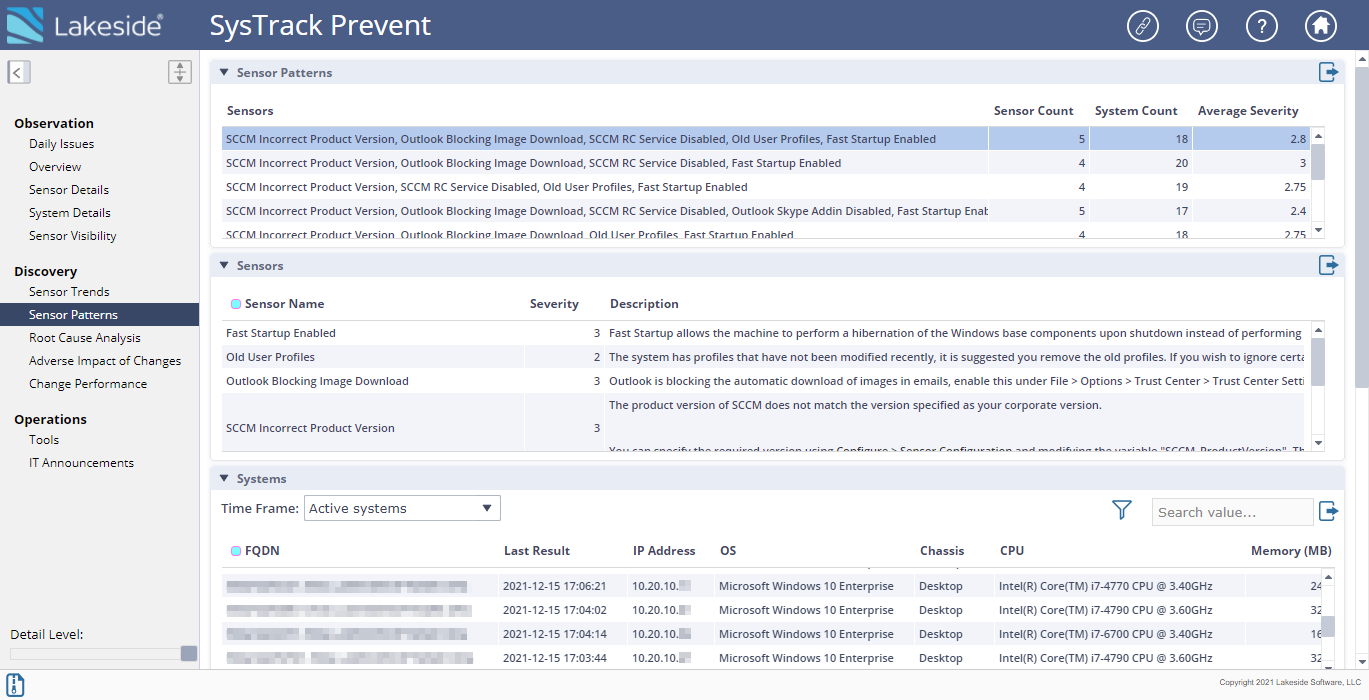The width and height of the screenshot is (1369, 700).
Task: Open the filter funnel icon in Systems
Action: click(1122, 510)
